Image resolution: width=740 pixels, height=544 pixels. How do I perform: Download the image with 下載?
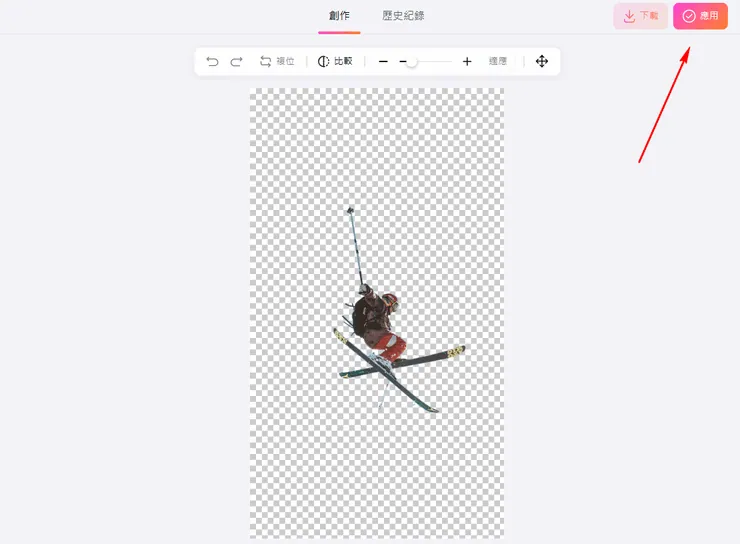point(640,16)
